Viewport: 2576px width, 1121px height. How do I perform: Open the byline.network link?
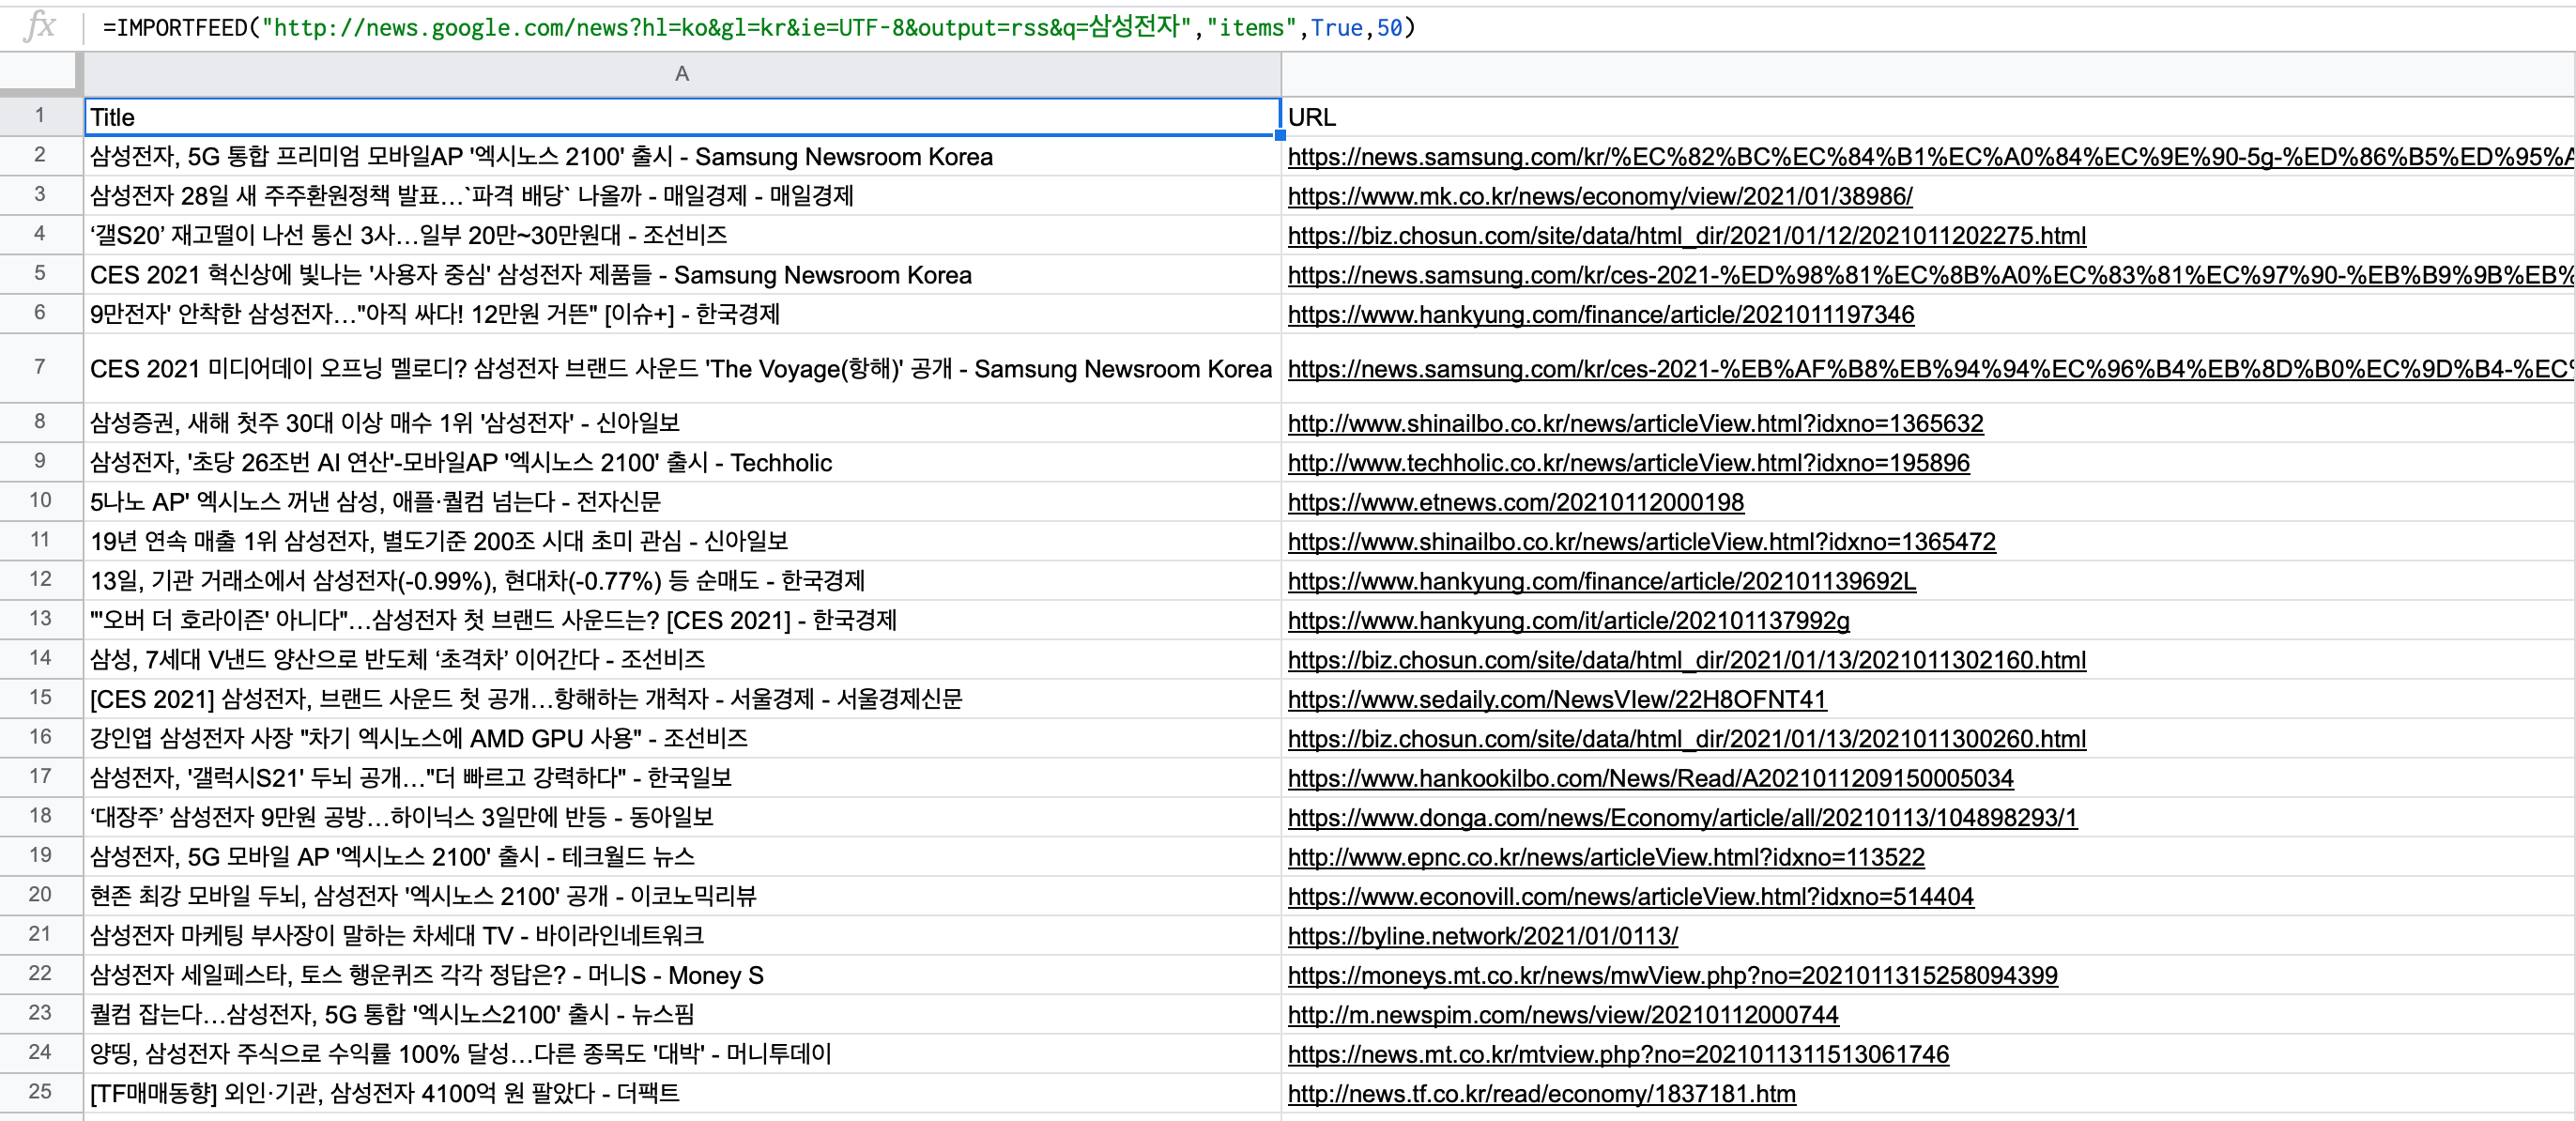tap(1482, 936)
